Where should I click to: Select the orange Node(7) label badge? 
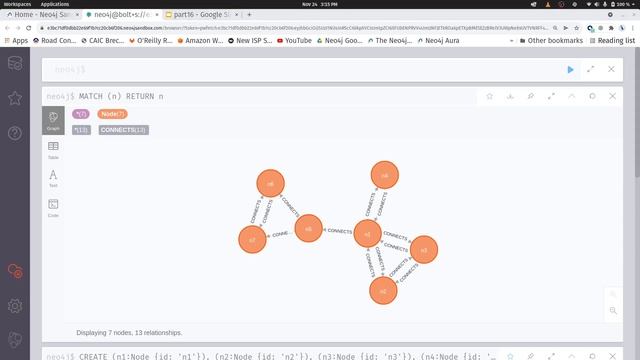(112, 114)
